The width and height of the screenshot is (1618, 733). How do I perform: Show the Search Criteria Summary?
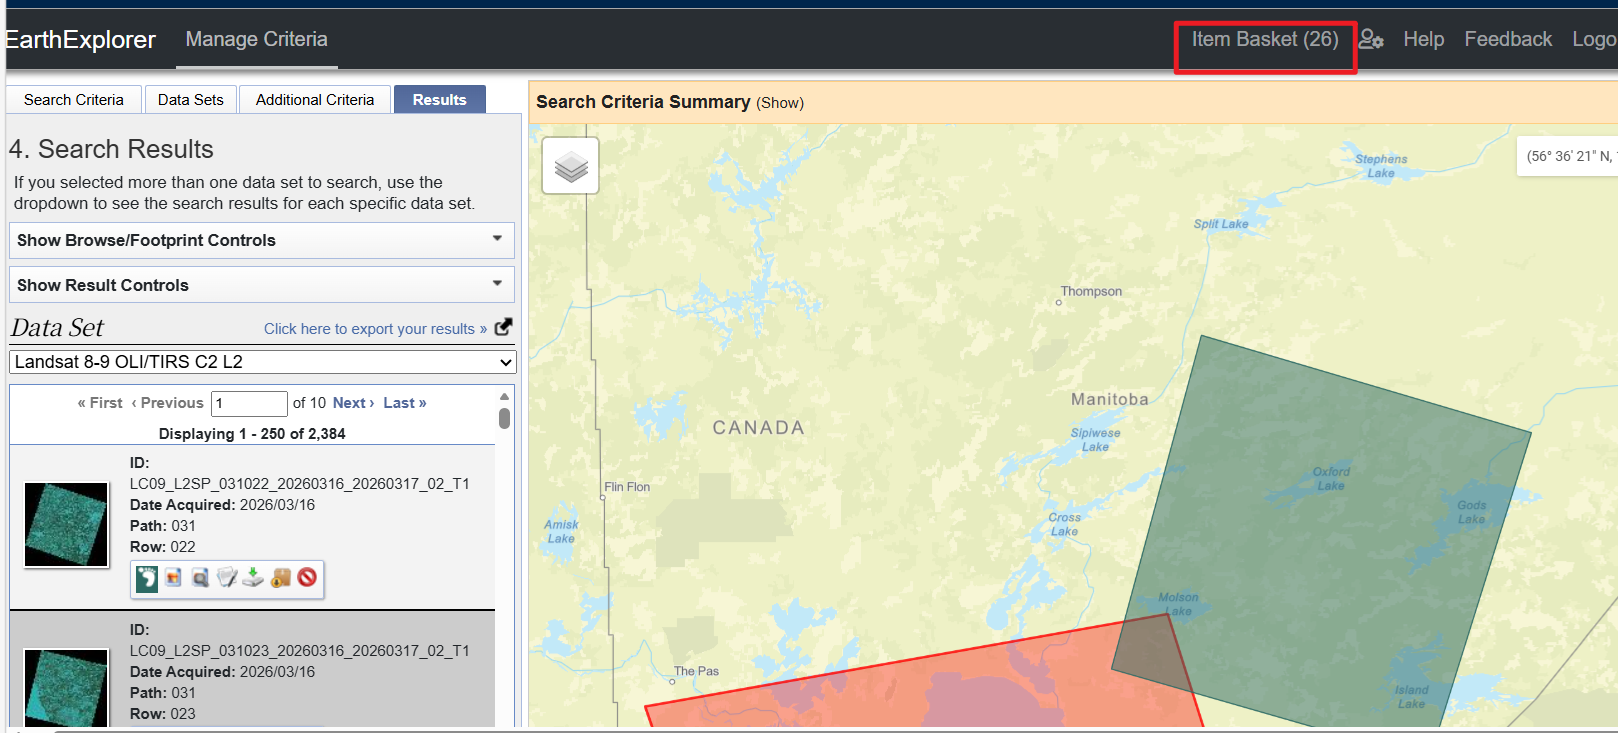point(780,103)
